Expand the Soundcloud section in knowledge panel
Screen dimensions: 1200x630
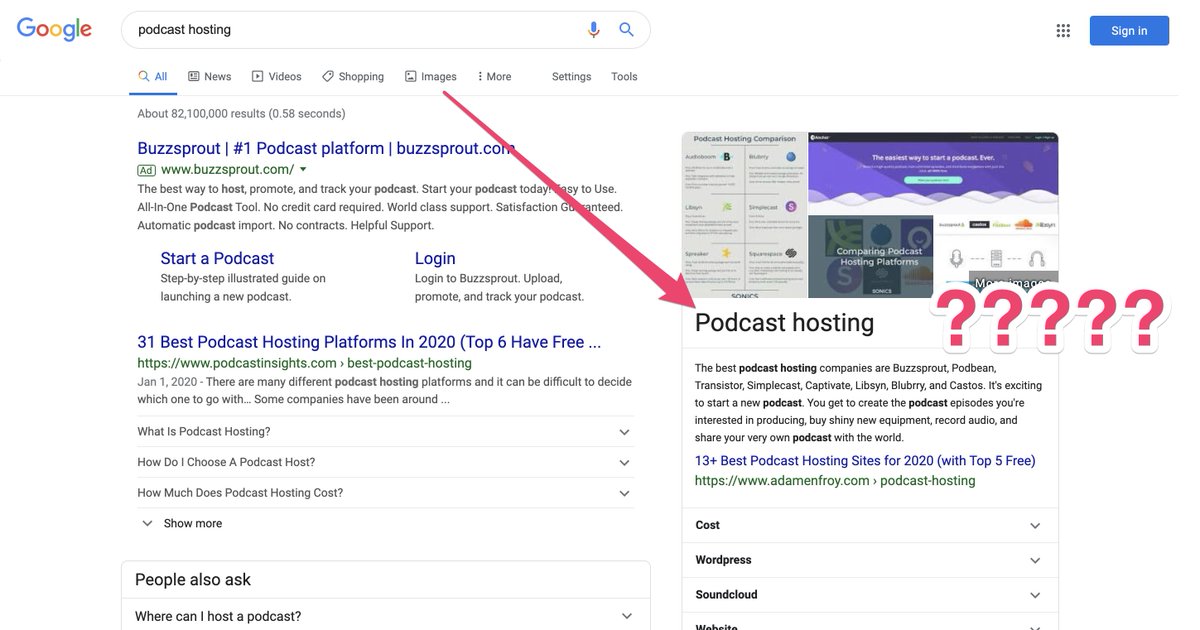pyautogui.click(x=870, y=595)
